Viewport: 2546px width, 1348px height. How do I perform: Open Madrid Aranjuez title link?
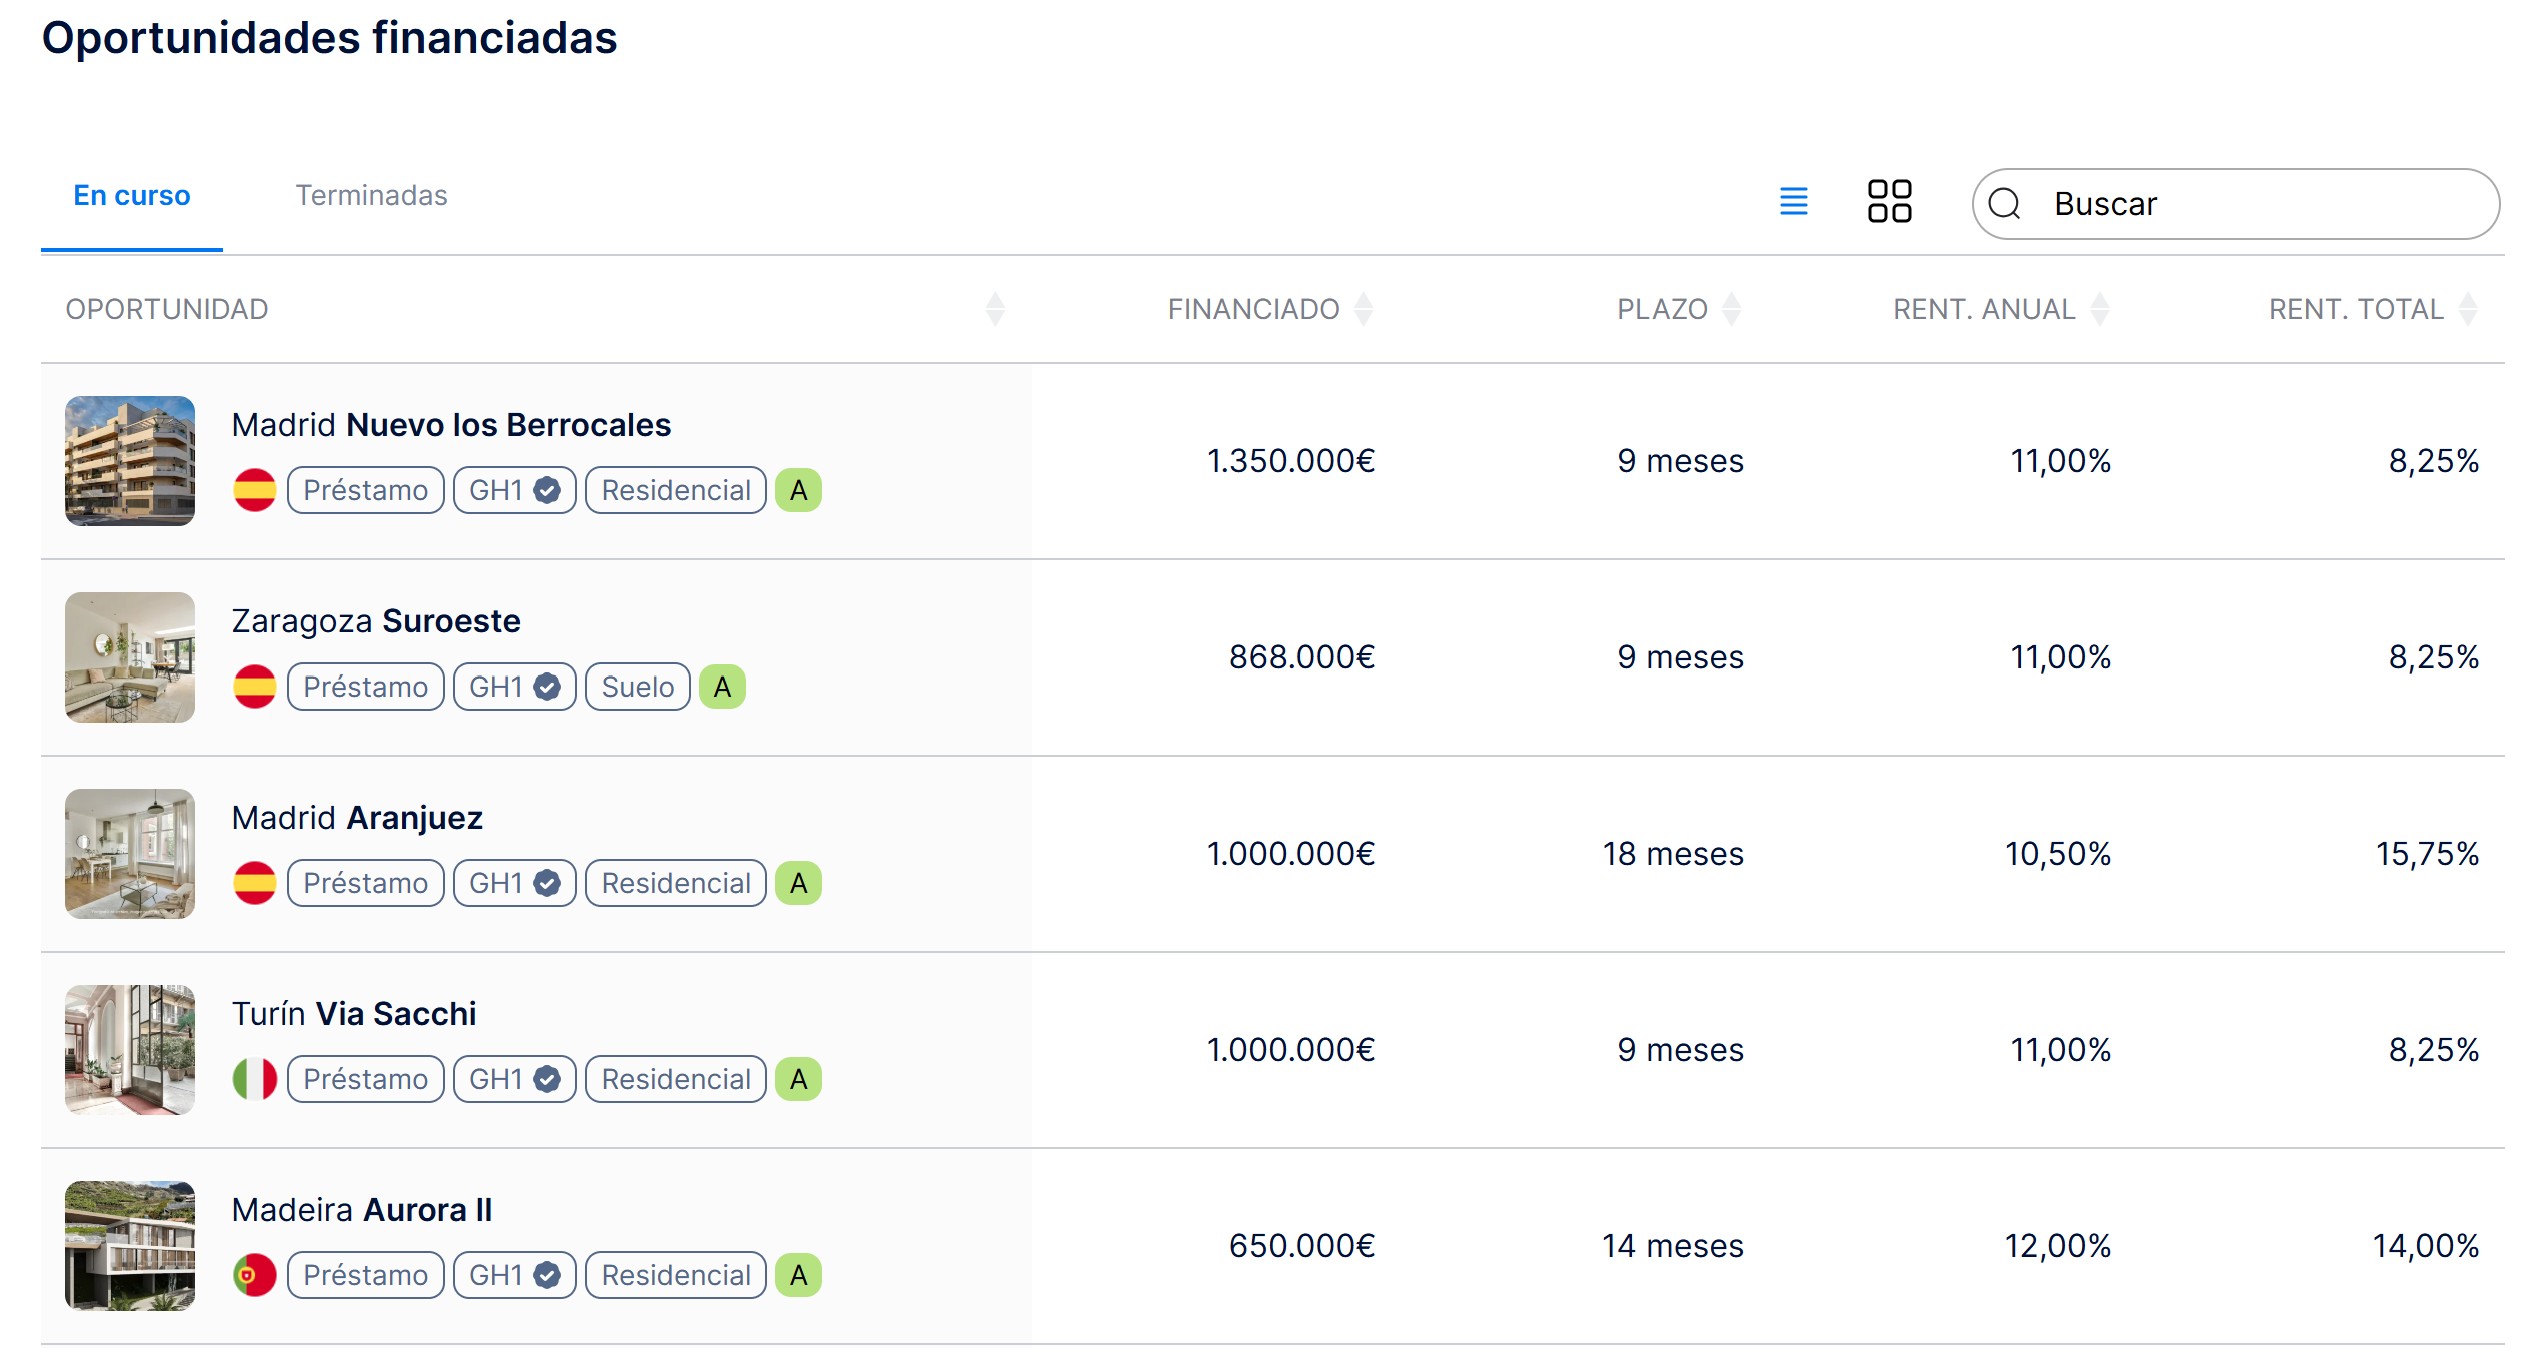[357, 818]
